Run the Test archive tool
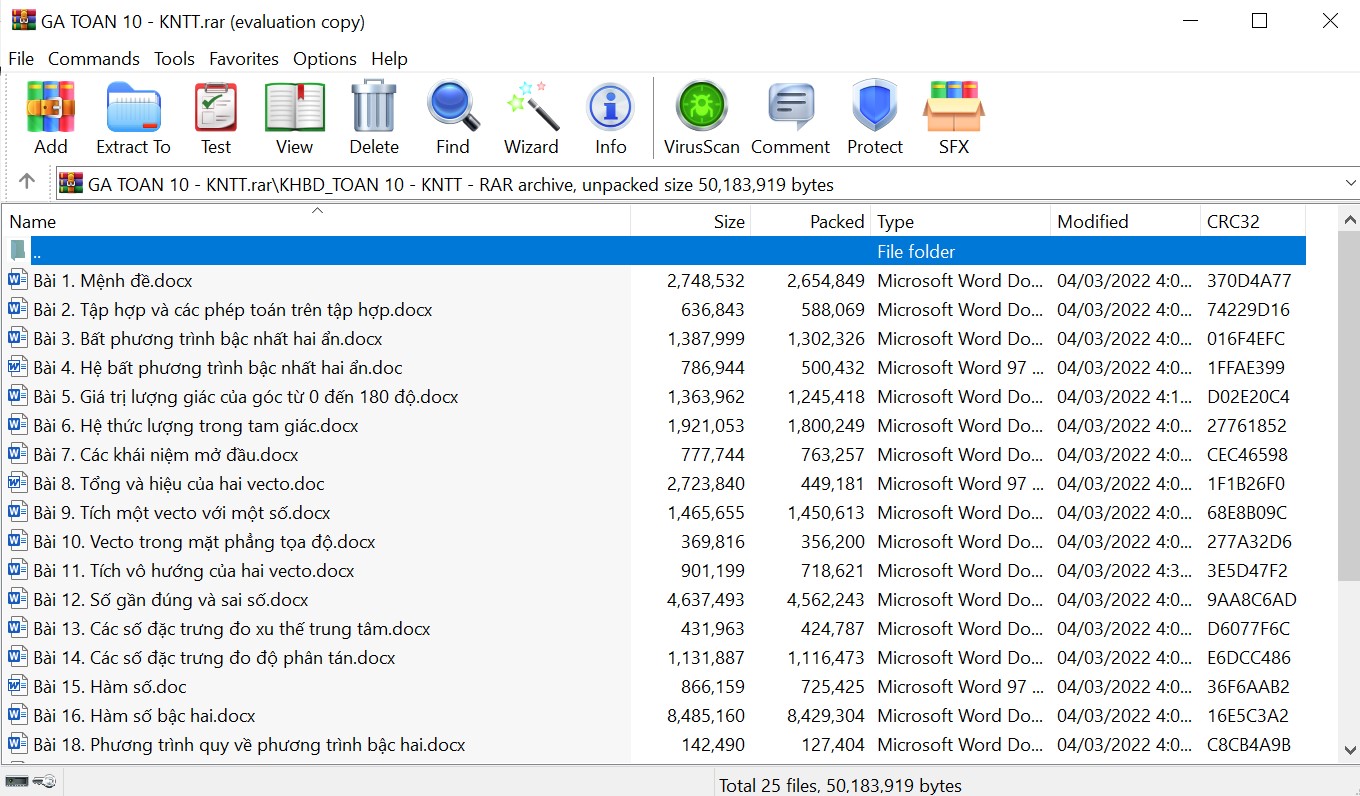The width and height of the screenshot is (1360, 796). 215,118
